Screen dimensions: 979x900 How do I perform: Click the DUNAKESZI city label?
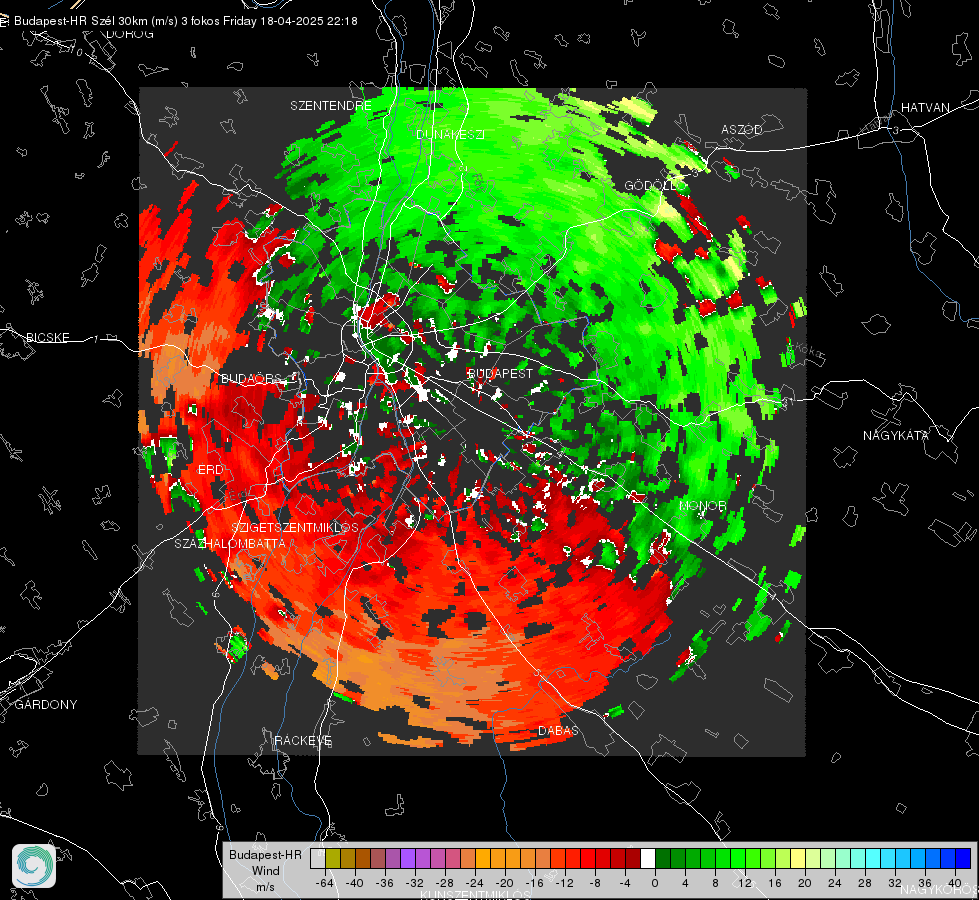click(x=450, y=134)
